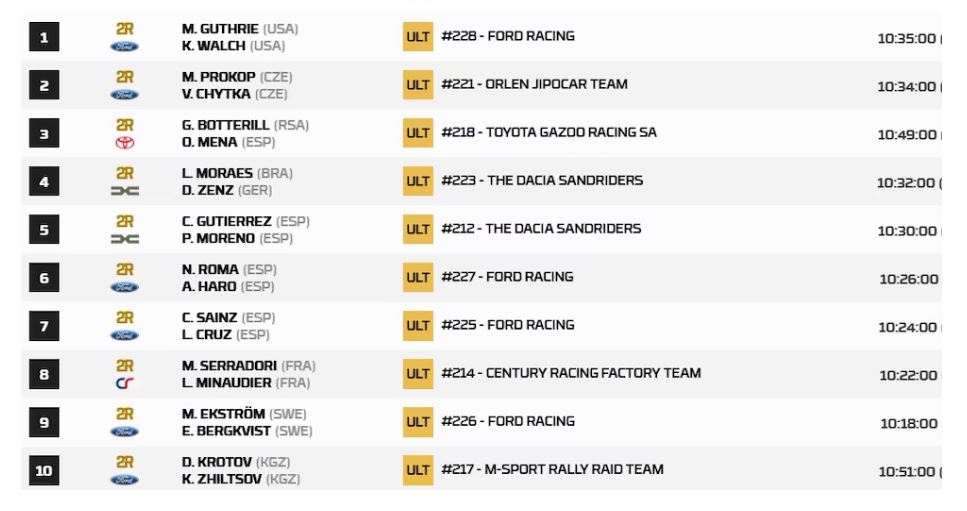
Task: Open #217 - M-Sport Rally Raid Team
Action: (x=551, y=469)
